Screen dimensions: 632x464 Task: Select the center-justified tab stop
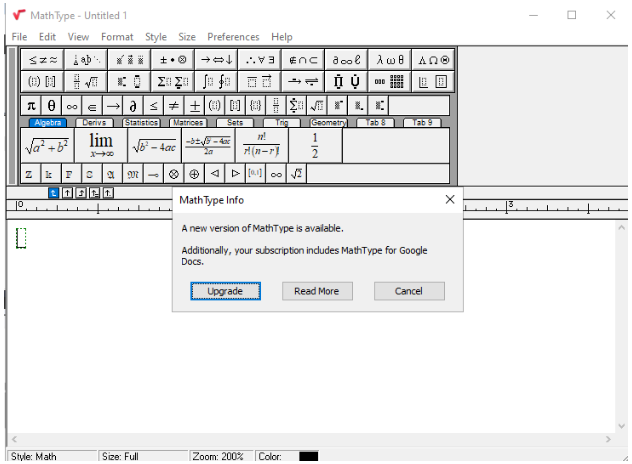click(68, 193)
